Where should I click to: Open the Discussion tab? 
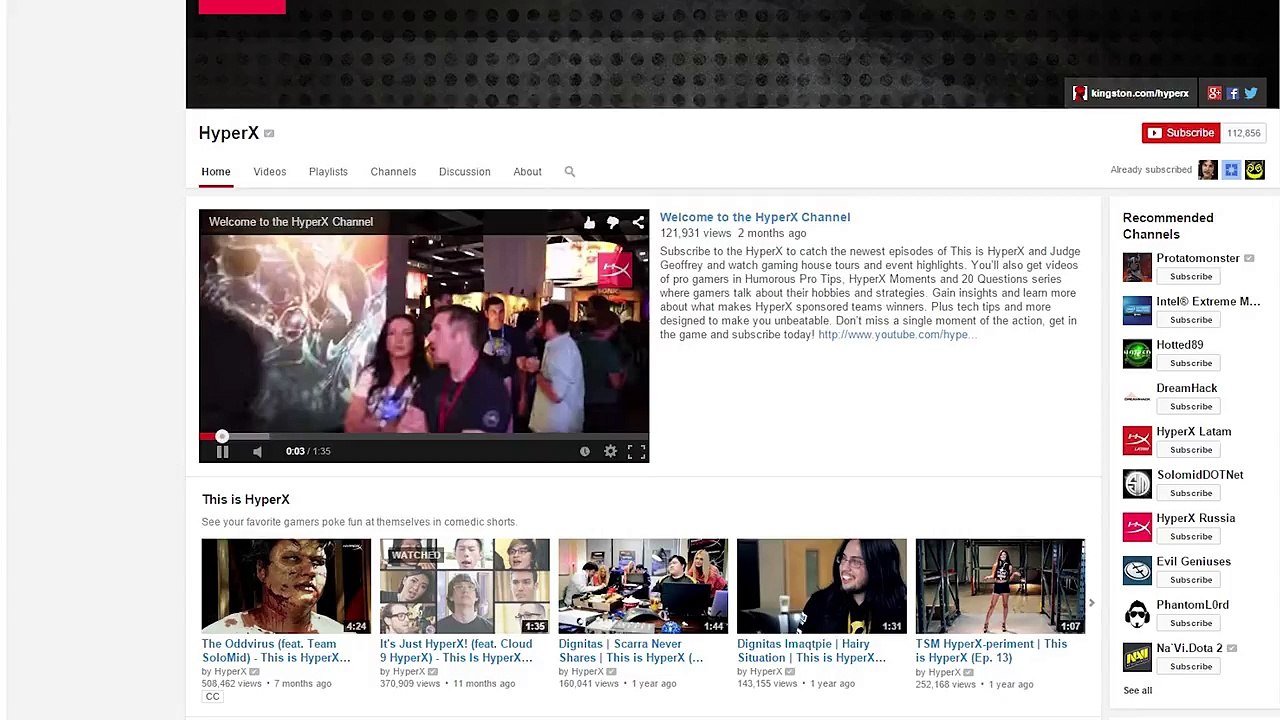[465, 172]
